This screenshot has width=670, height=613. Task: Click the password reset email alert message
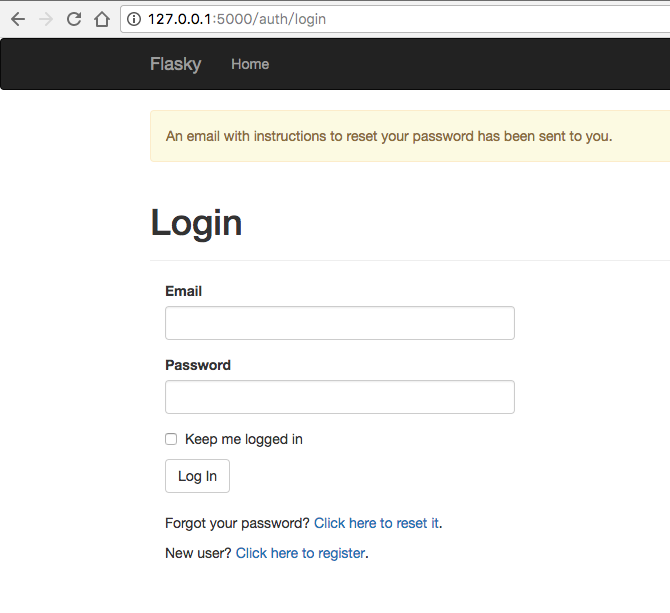(389, 136)
